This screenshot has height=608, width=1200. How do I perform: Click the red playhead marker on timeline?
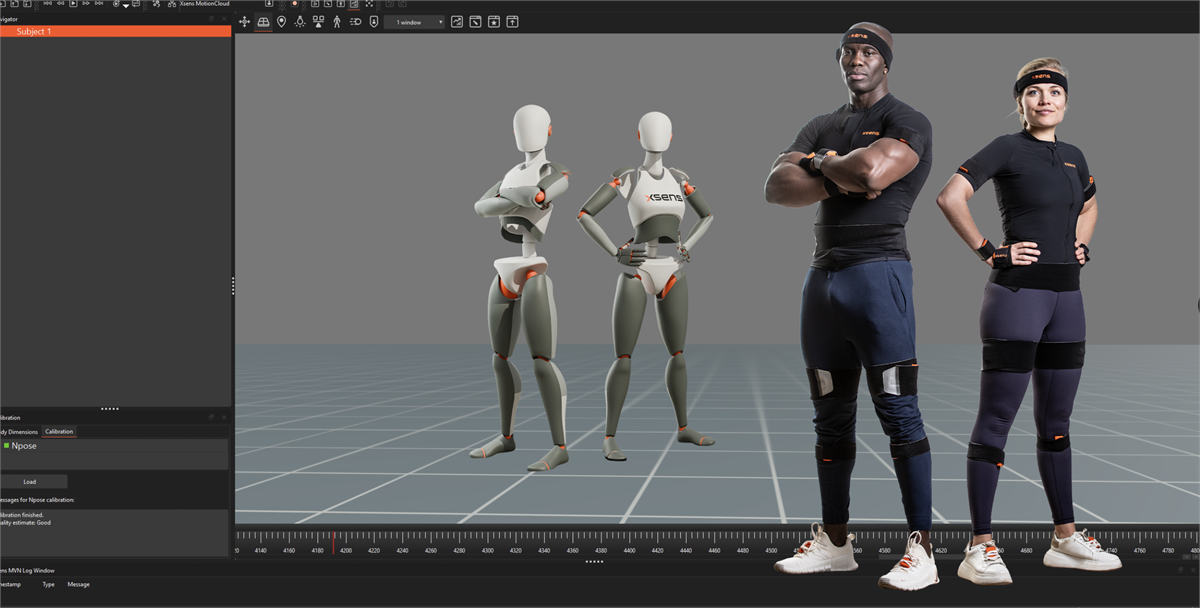pos(333,541)
